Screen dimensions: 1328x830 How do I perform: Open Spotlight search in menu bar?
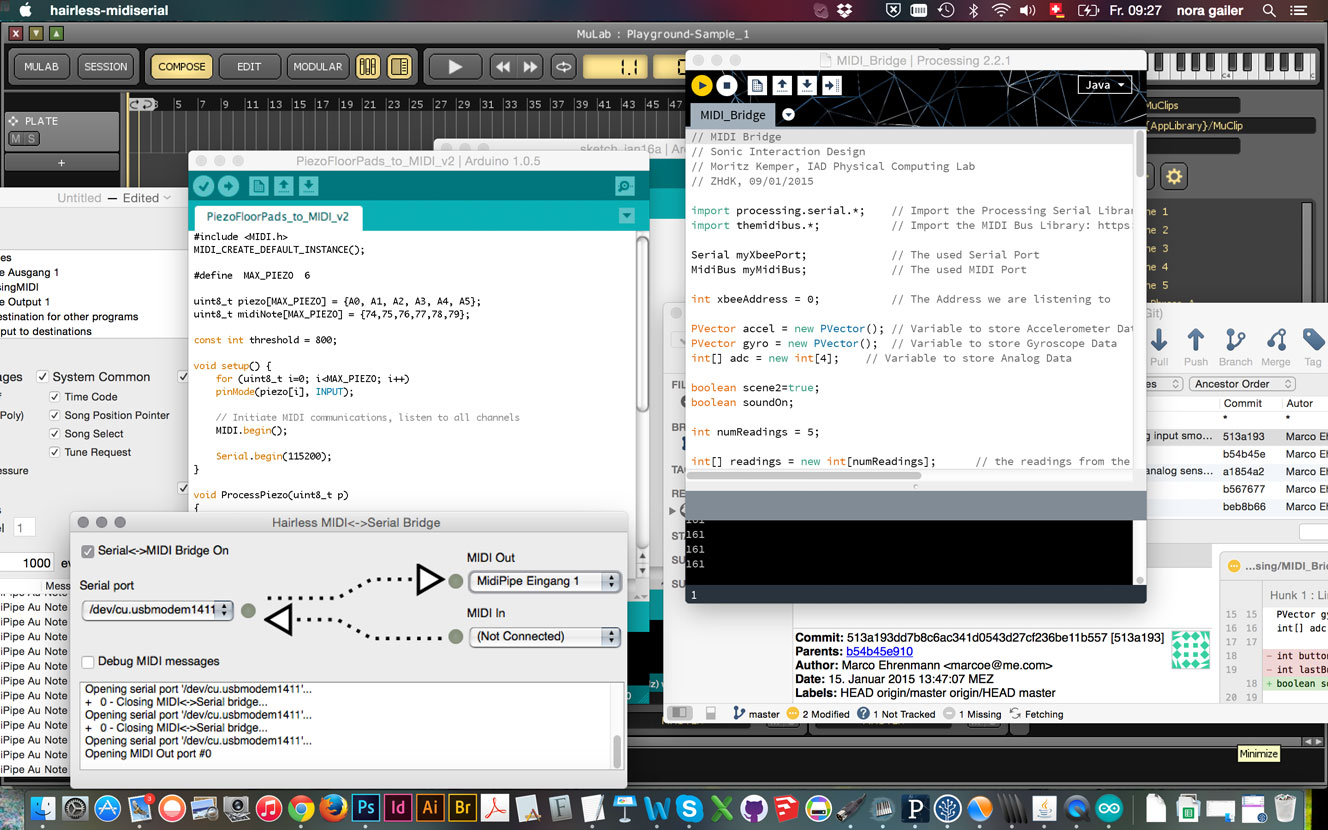pyautogui.click(x=1270, y=10)
